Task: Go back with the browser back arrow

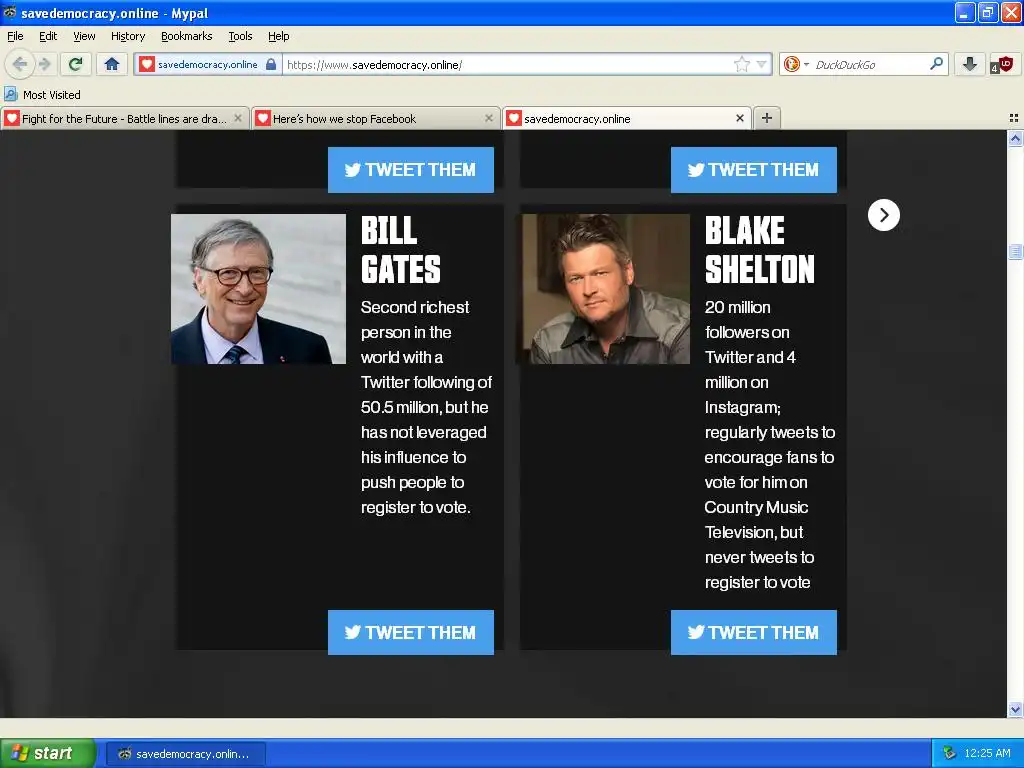Action: [20, 64]
